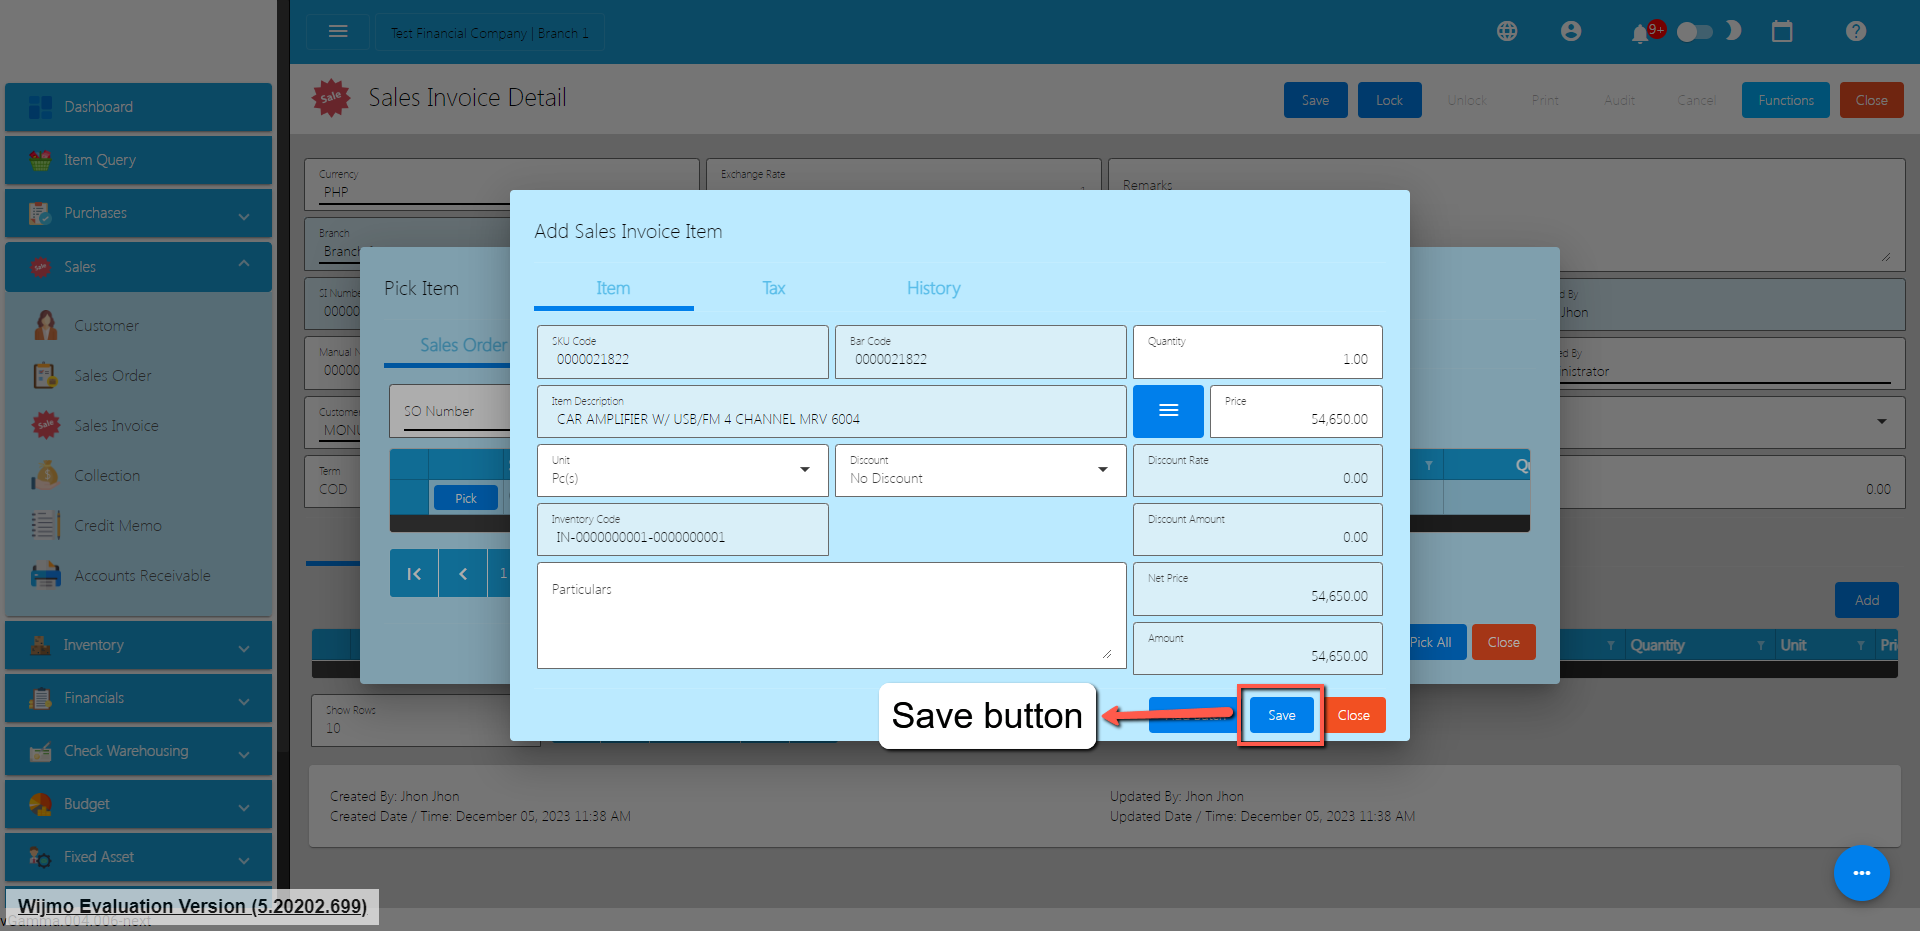This screenshot has height=931, width=1920.
Task: Click Close in Add Sales Invoice Item dialog
Action: tap(1353, 715)
